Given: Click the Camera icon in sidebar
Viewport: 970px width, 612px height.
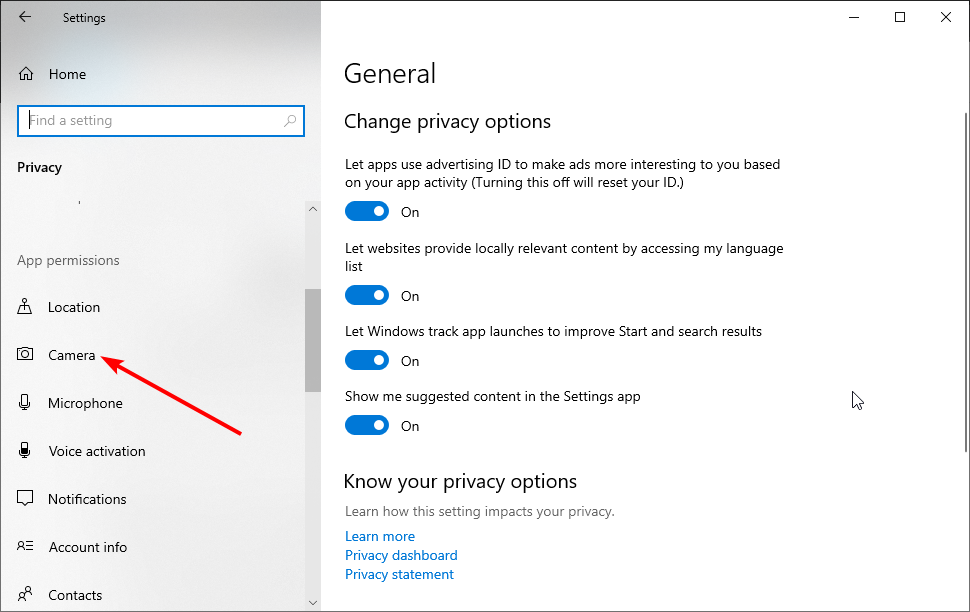Looking at the screenshot, I should pos(26,355).
